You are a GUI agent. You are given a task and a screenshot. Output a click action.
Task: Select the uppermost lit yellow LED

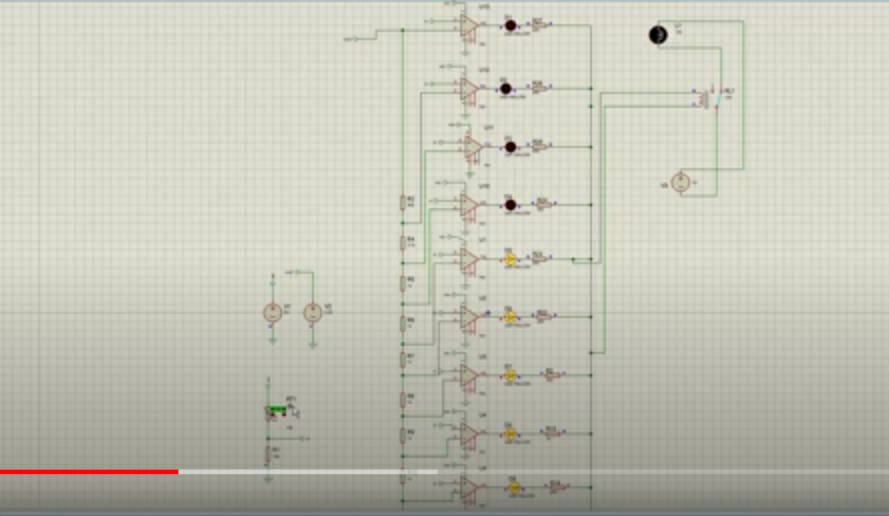[x=510, y=259]
